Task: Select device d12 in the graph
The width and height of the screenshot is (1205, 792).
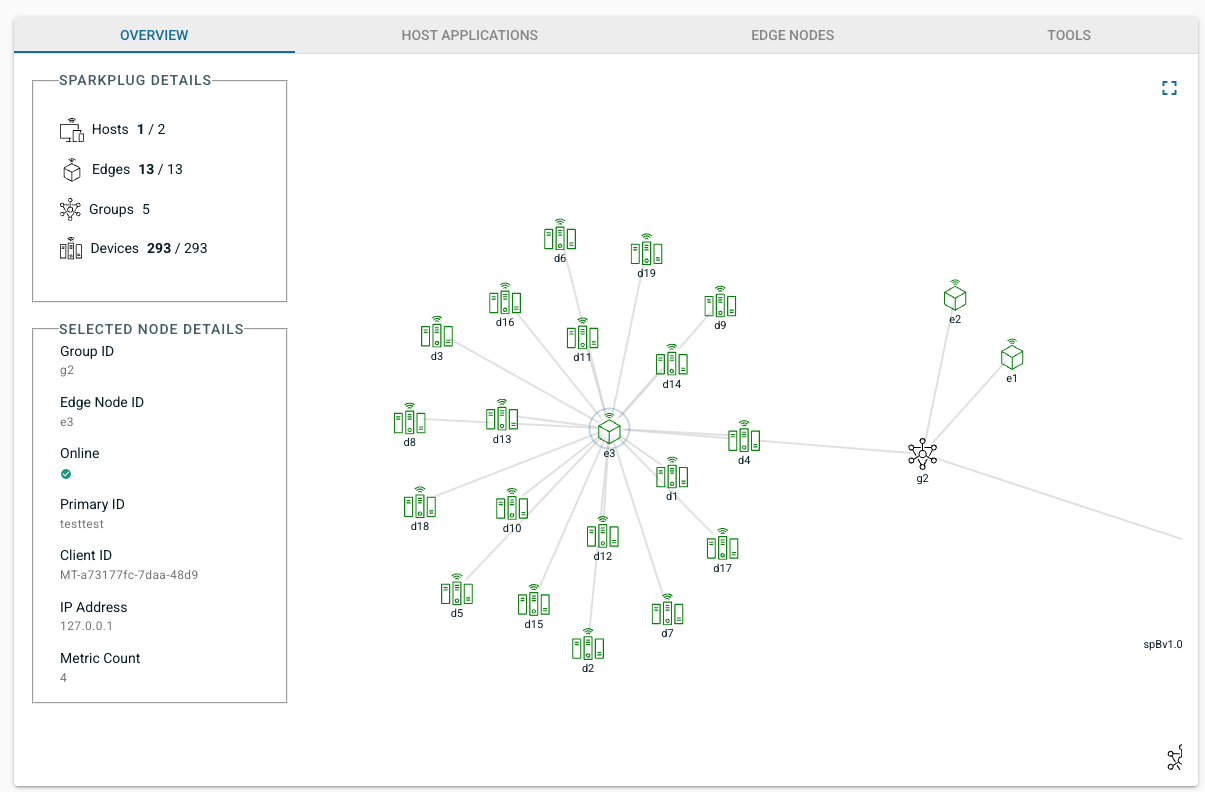Action: [603, 533]
